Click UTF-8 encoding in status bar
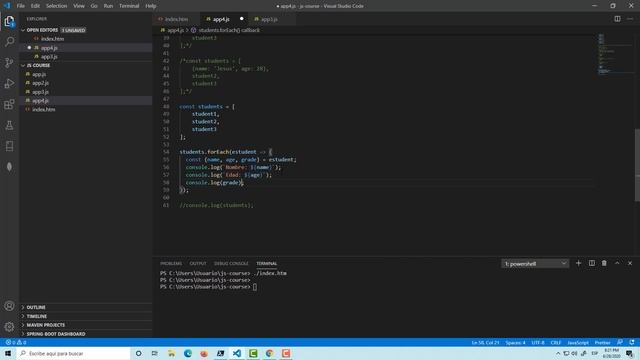The image size is (640, 360). click(538, 342)
